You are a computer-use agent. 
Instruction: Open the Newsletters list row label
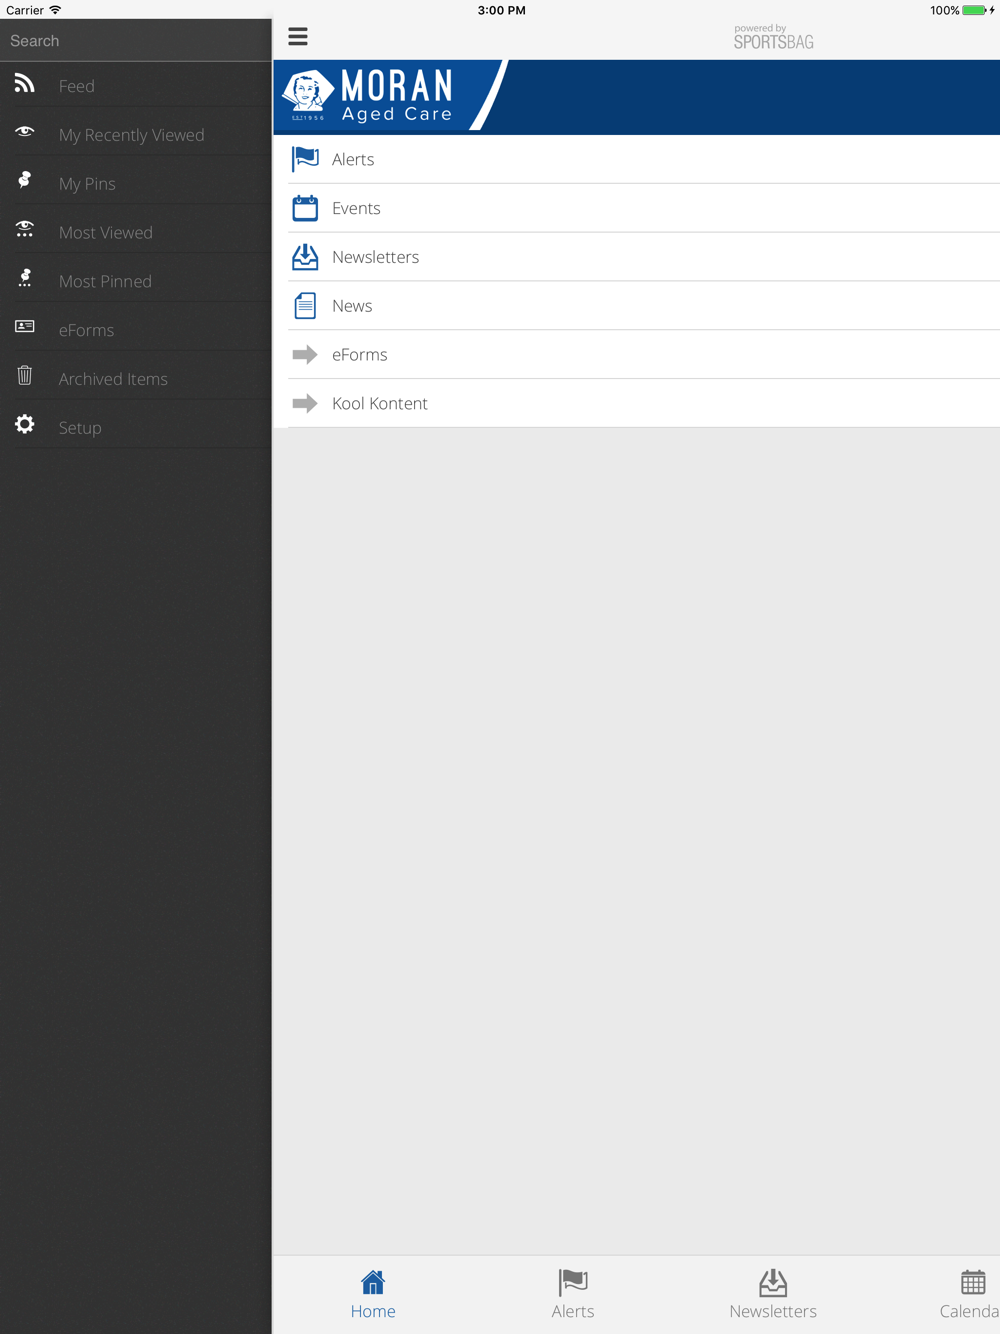pos(375,257)
